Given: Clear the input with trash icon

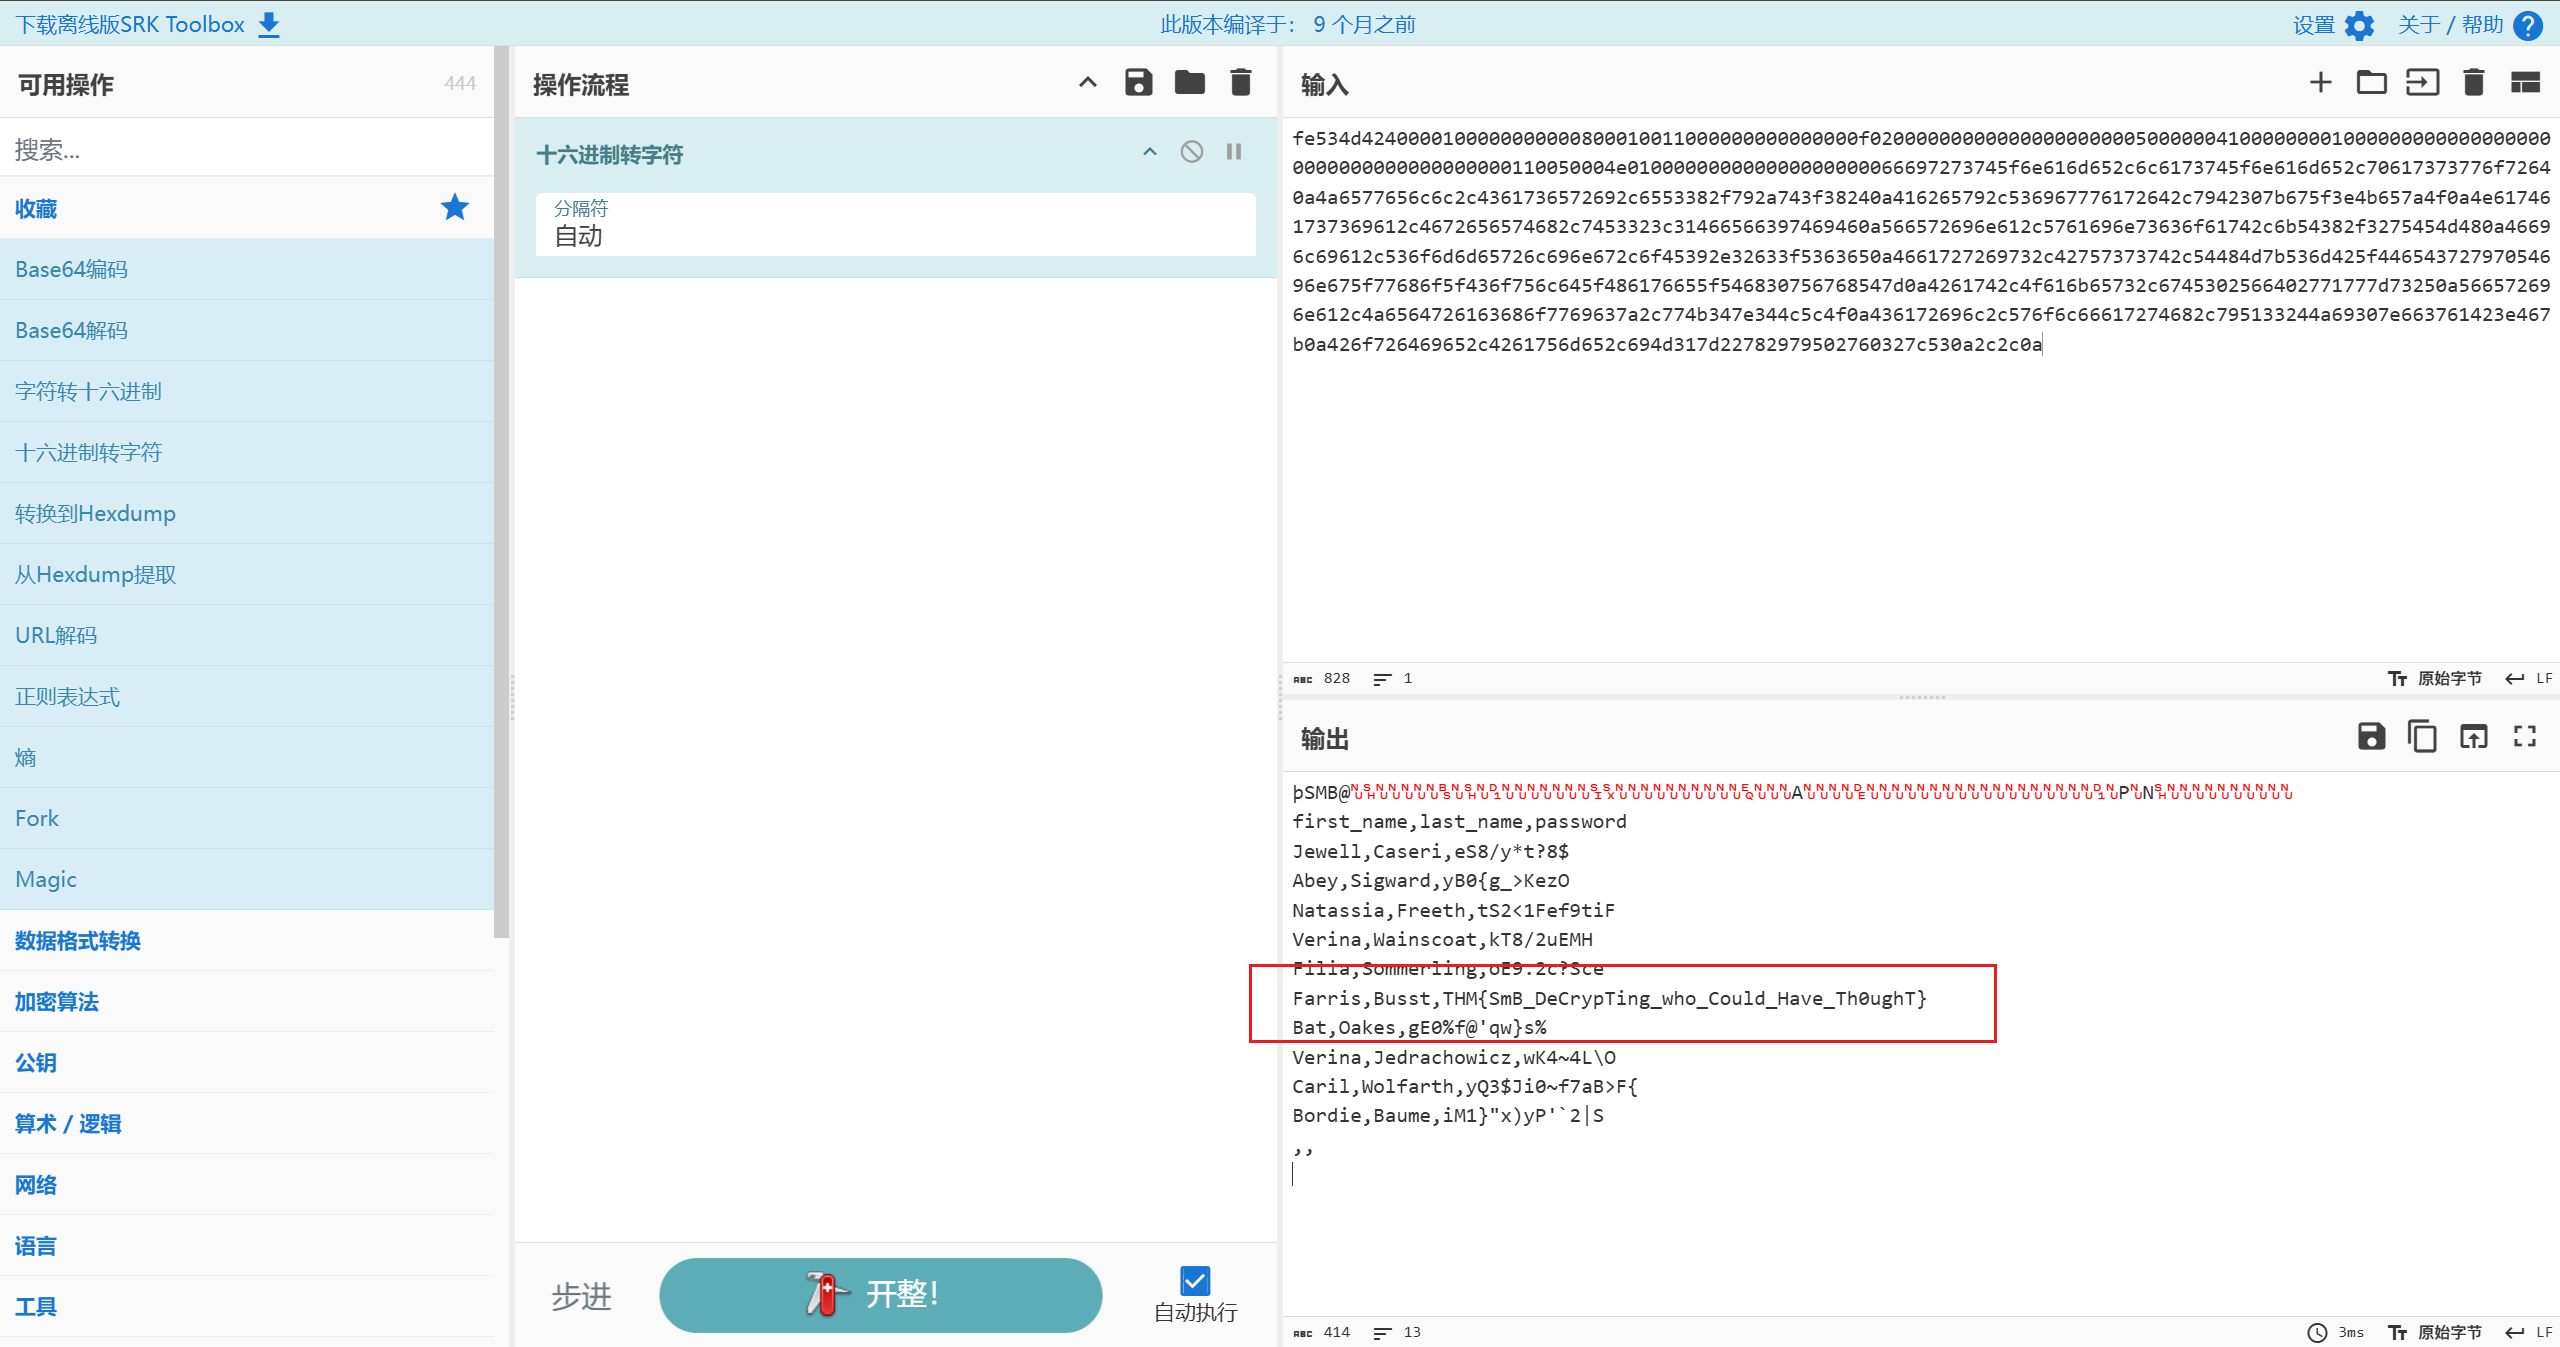Looking at the screenshot, I should pyautogui.click(x=2474, y=83).
